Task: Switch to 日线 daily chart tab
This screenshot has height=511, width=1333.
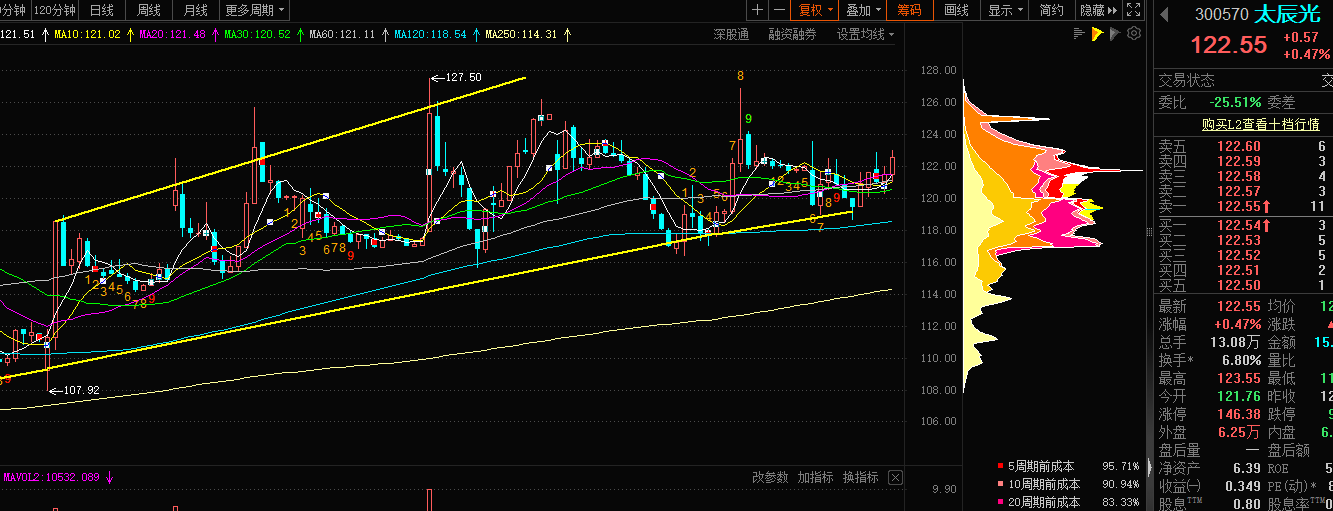Action: (x=102, y=10)
